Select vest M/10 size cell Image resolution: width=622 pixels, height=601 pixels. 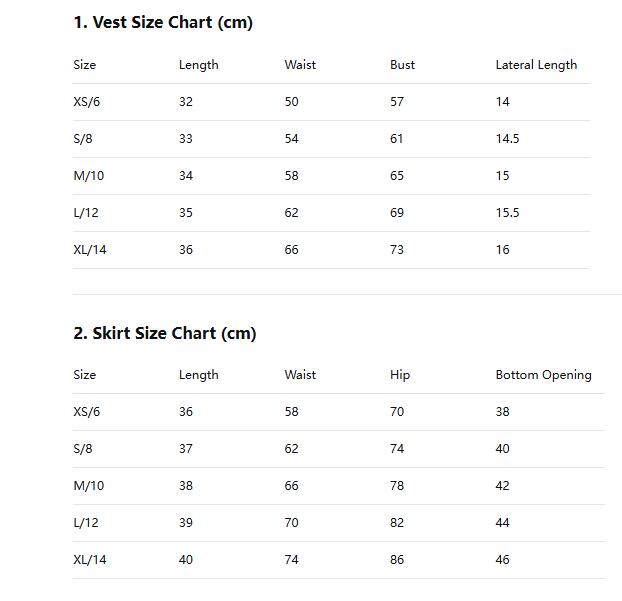[x=88, y=176]
